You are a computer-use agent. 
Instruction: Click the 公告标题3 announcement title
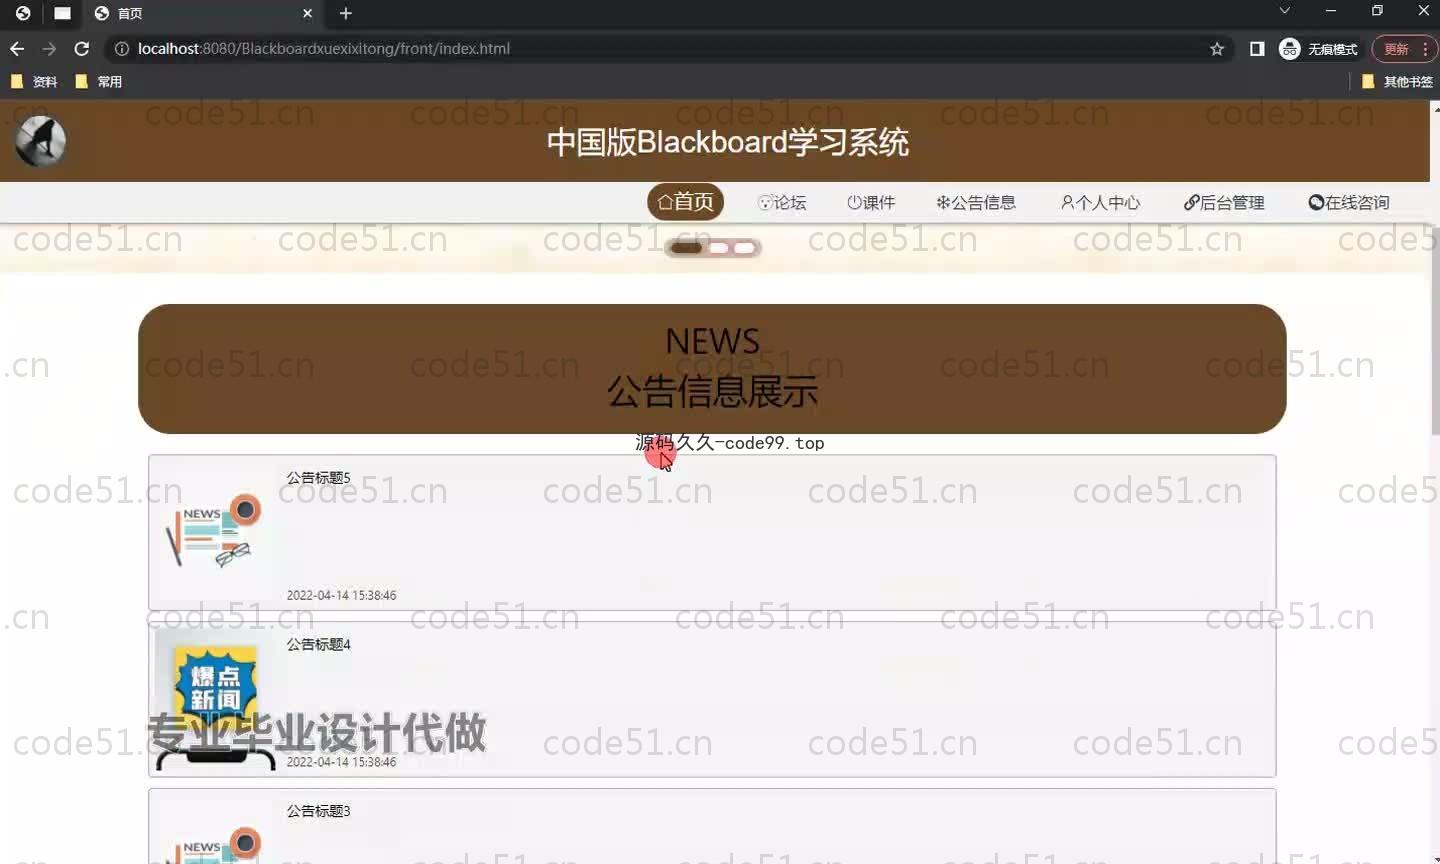319,811
